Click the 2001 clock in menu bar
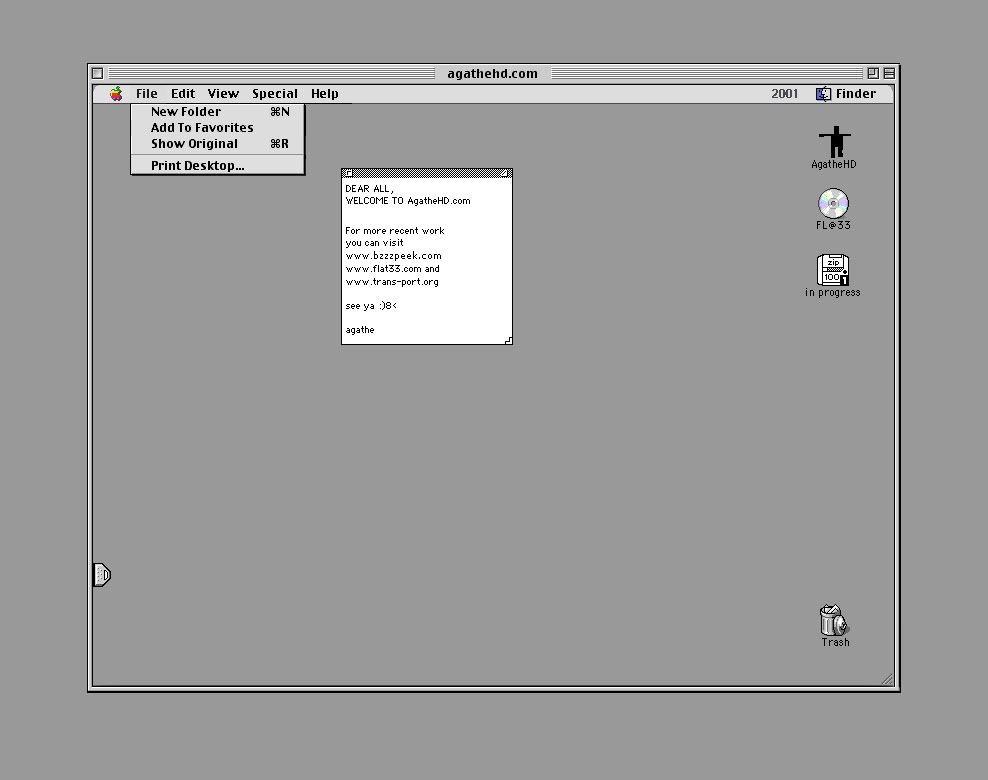Image resolution: width=988 pixels, height=780 pixels. [x=784, y=94]
